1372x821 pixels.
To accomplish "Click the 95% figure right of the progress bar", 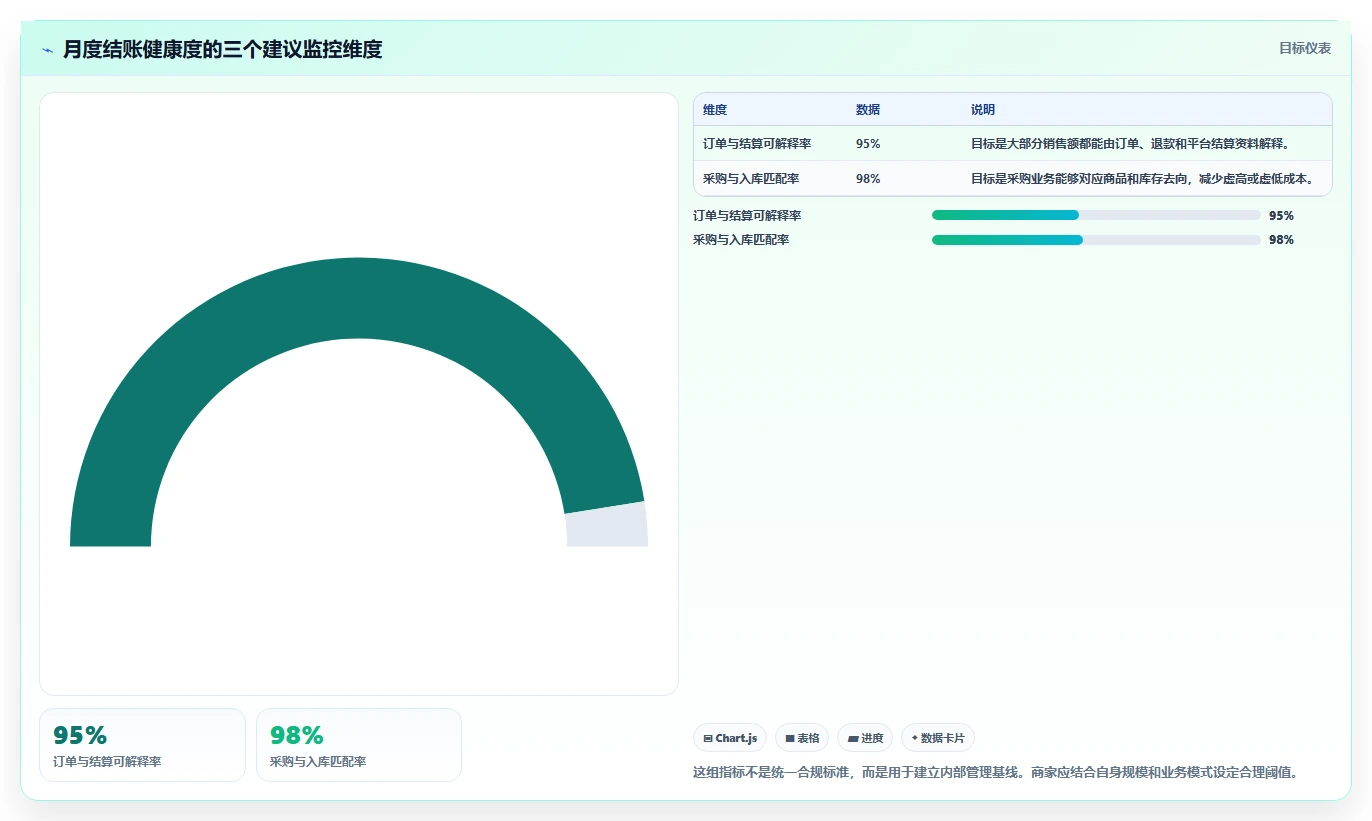I will [1281, 216].
